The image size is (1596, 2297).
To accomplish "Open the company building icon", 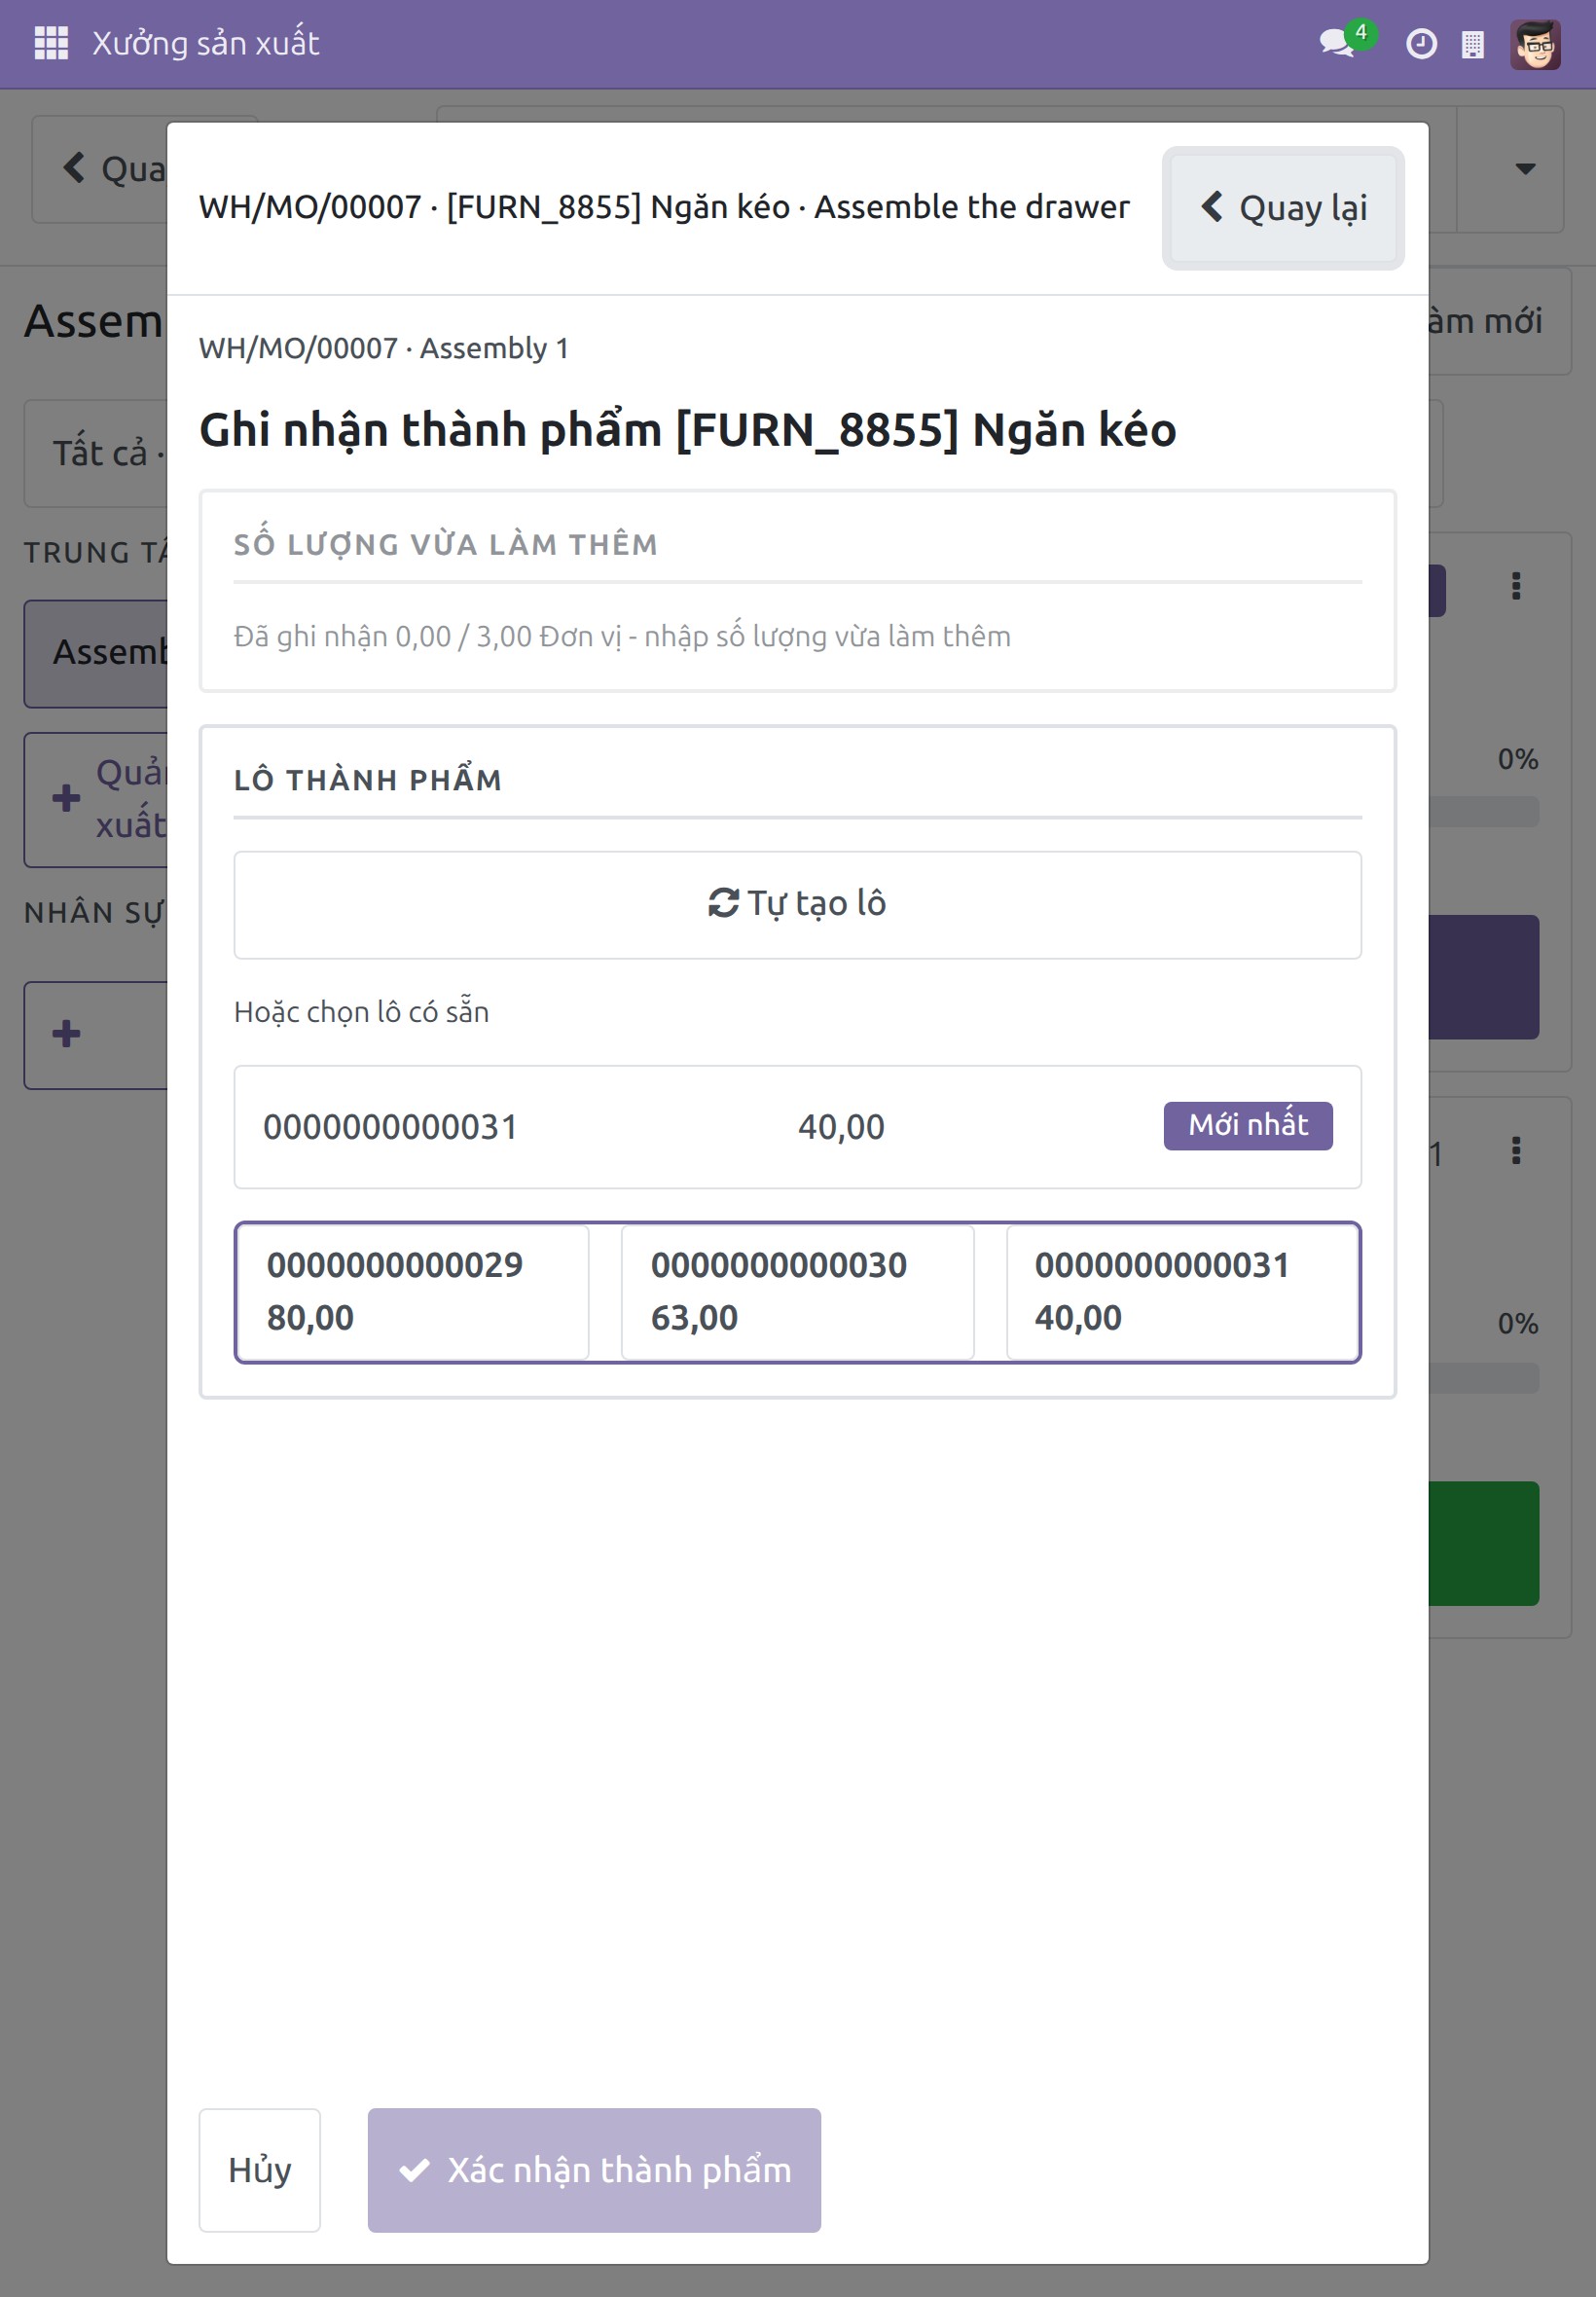I will [1472, 44].
